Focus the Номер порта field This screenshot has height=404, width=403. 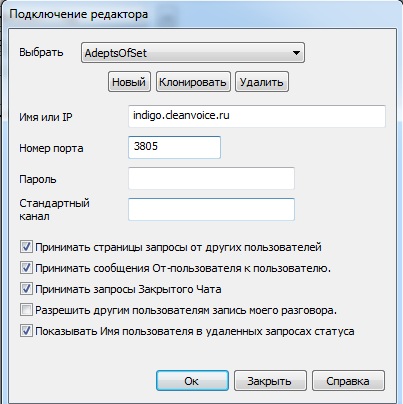[174, 147]
